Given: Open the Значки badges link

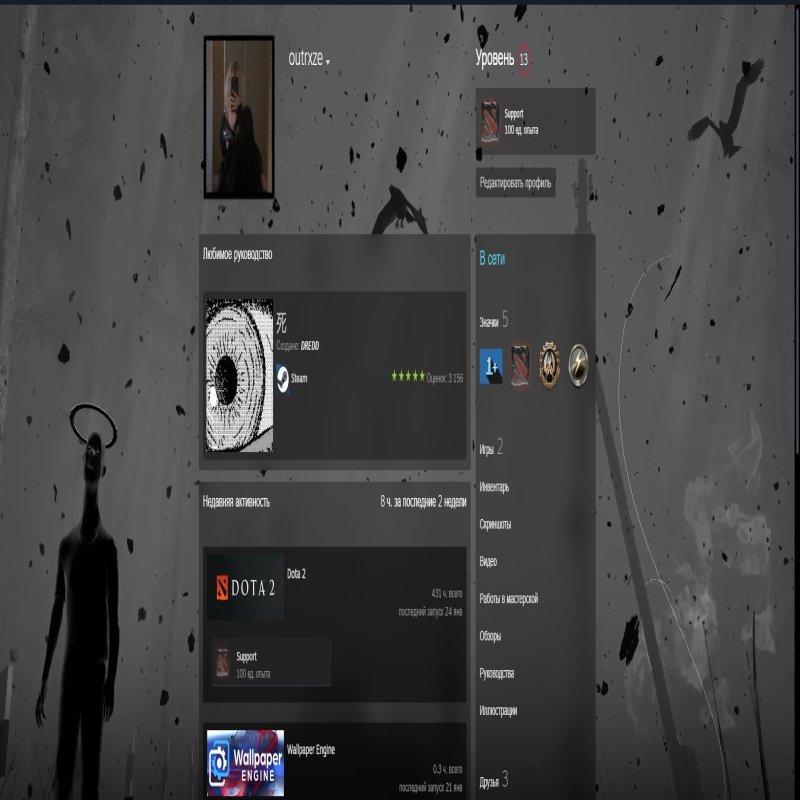Looking at the screenshot, I should click(x=489, y=321).
